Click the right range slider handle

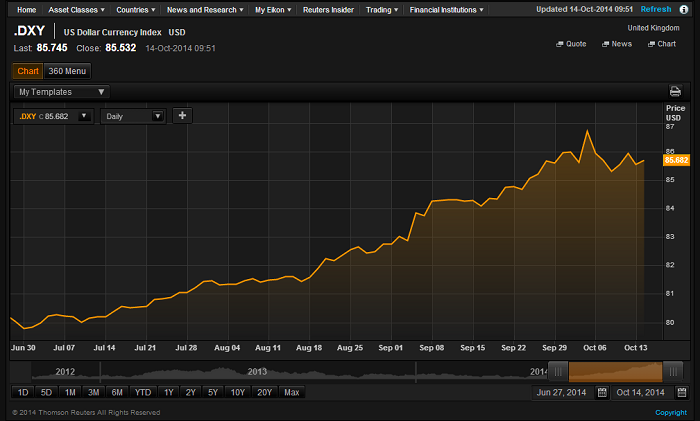(673, 371)
